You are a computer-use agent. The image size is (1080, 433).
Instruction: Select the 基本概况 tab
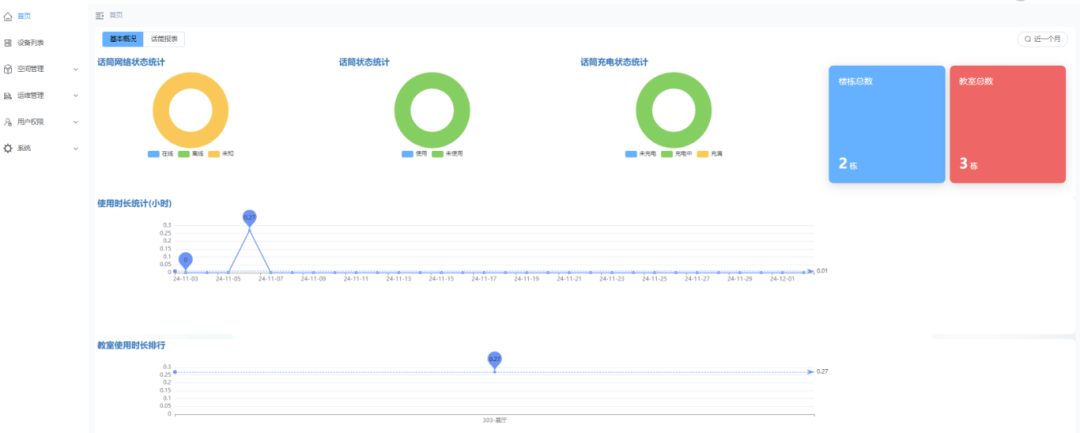point(123,38)
